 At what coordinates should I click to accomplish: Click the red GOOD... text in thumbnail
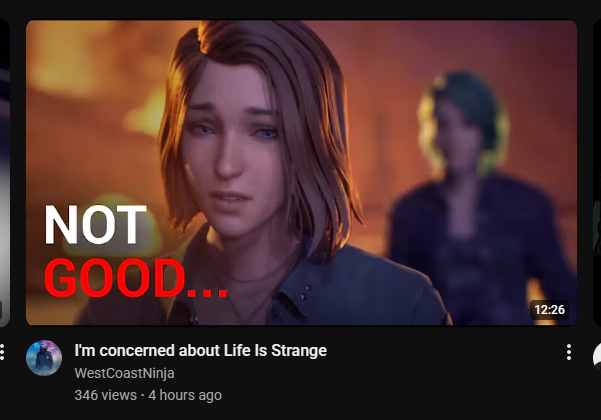[136, 278]
